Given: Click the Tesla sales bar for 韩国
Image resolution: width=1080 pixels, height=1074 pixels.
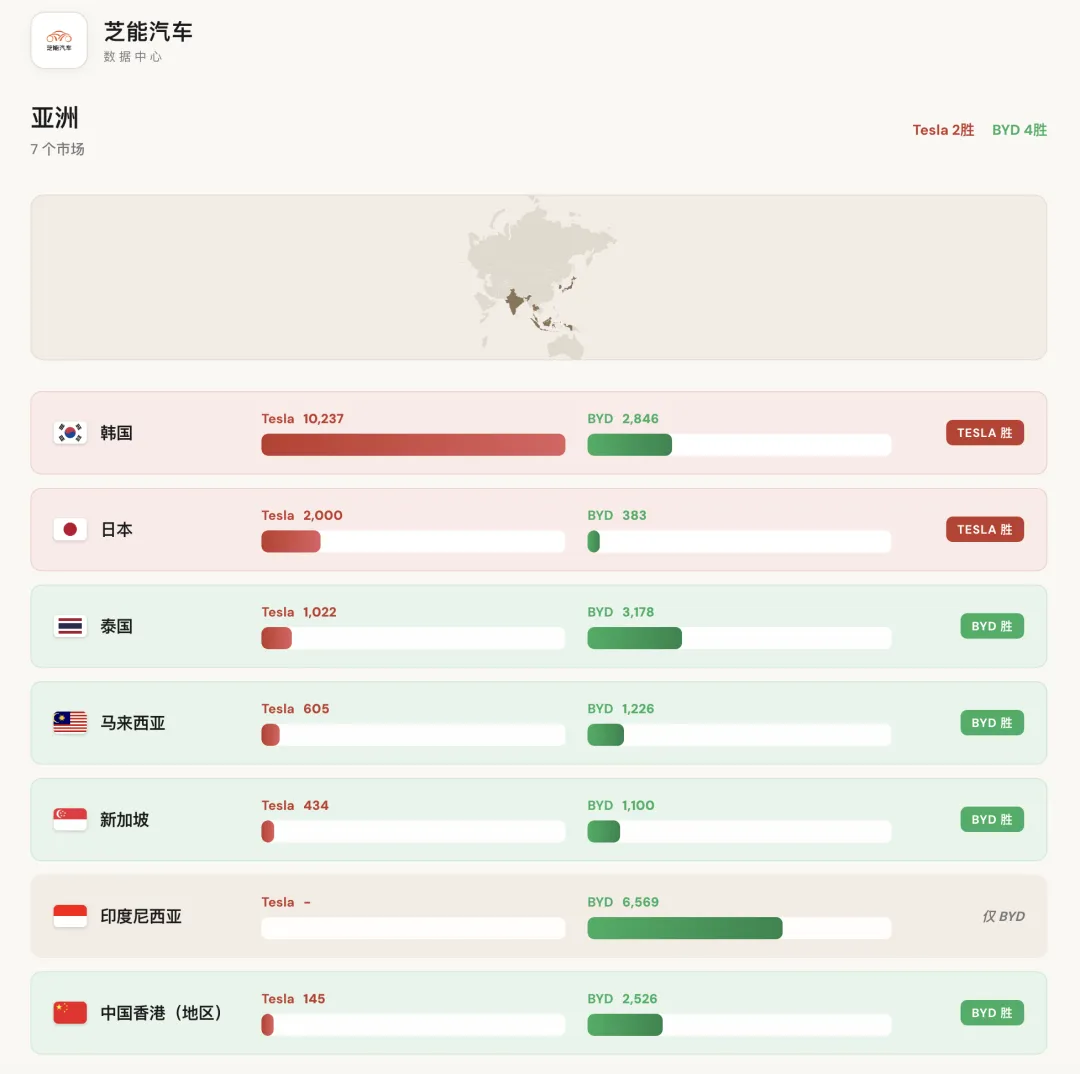Looking at the screenshot, I should pos(413,444).
